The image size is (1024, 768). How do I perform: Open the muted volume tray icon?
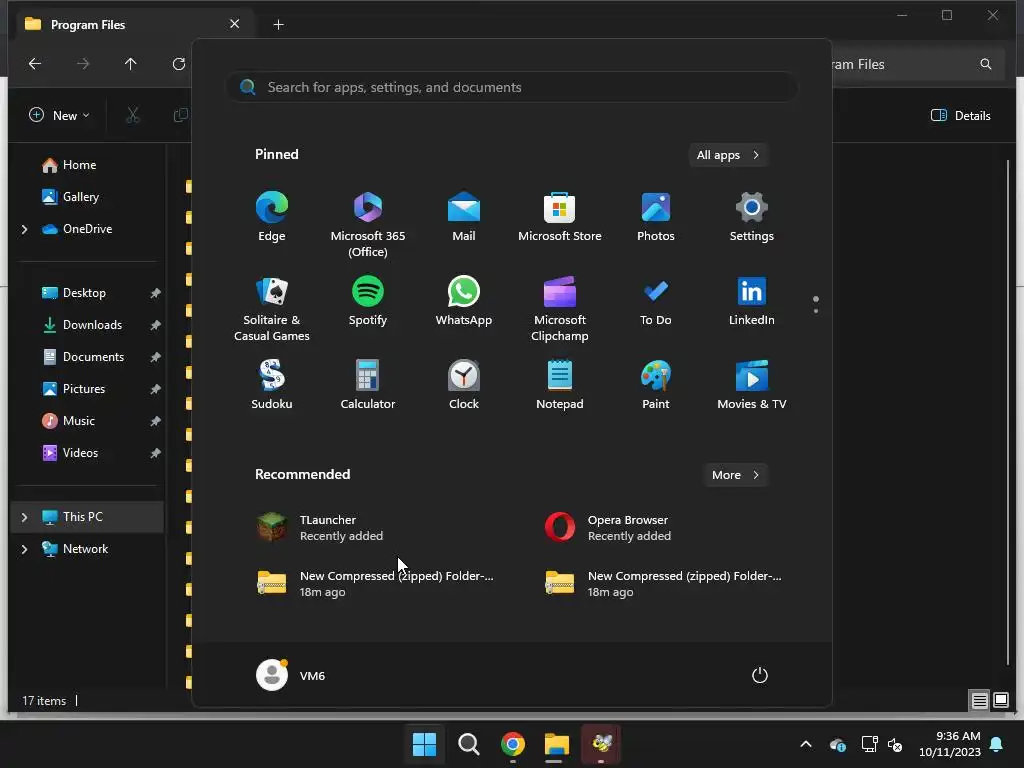(895, 744)
